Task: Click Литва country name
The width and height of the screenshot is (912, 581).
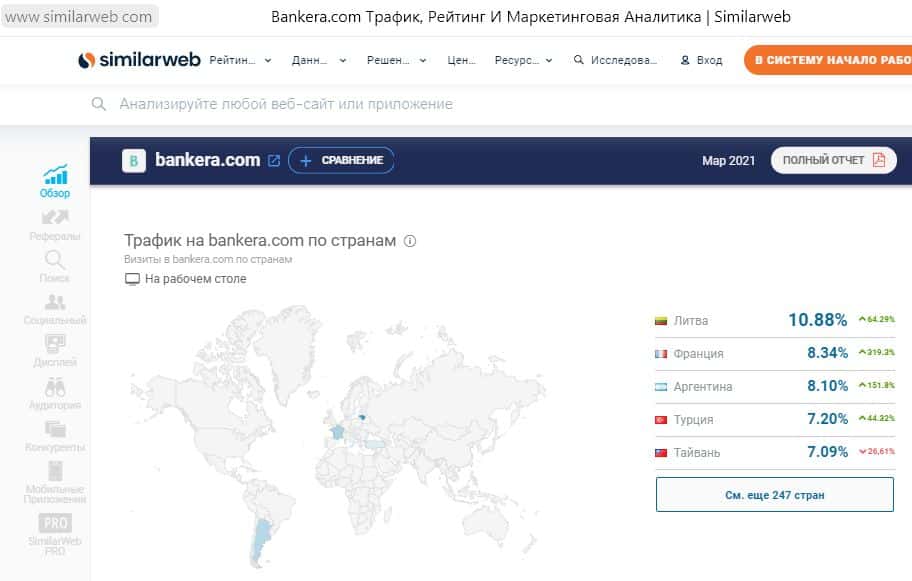Action: (x=691, y=320)
